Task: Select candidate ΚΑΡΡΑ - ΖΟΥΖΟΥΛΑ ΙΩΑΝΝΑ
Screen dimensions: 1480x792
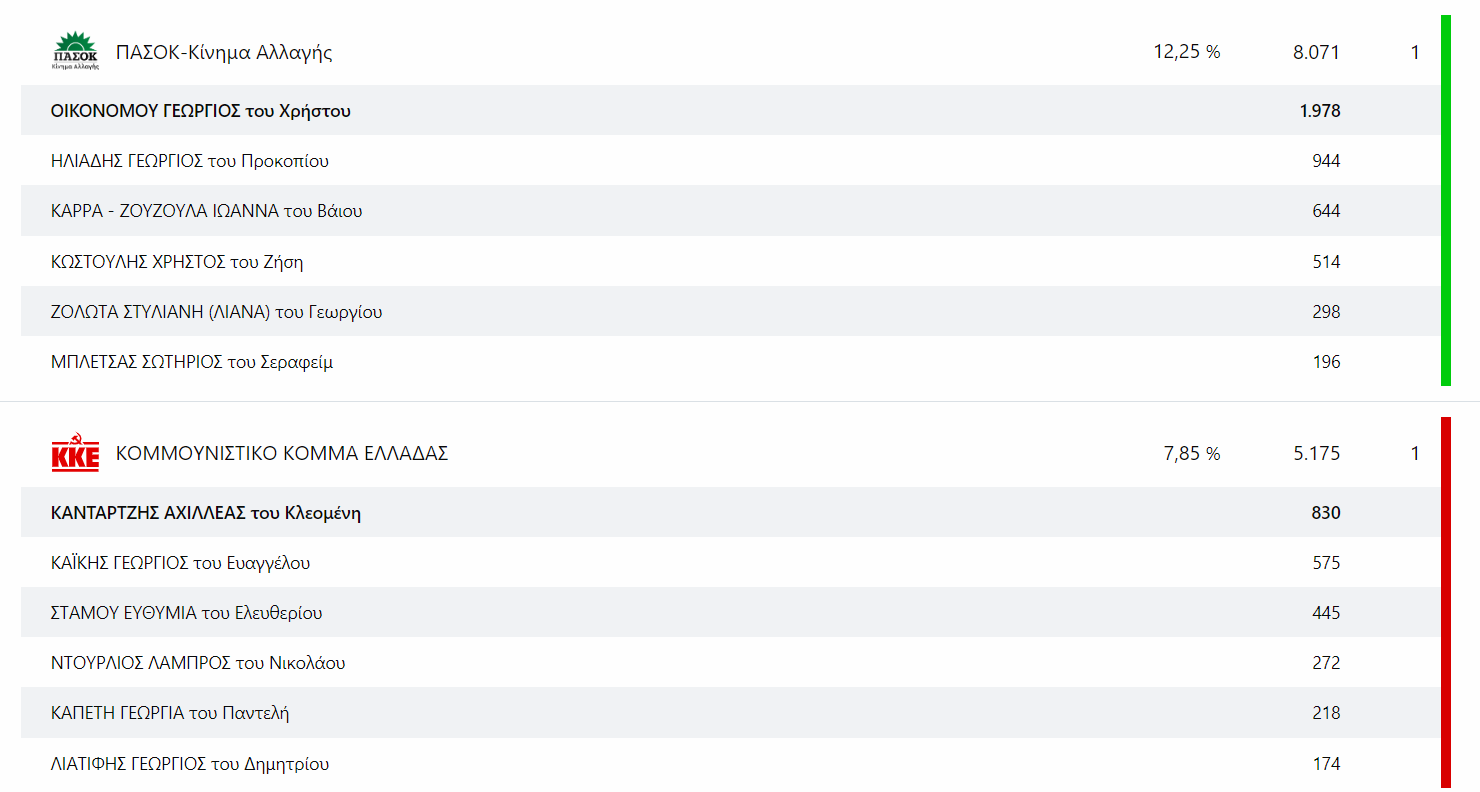Action: (206, 211)
